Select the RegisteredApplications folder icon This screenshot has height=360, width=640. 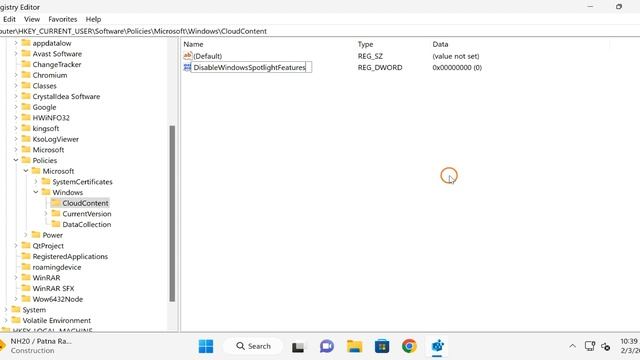click(26, 256)
